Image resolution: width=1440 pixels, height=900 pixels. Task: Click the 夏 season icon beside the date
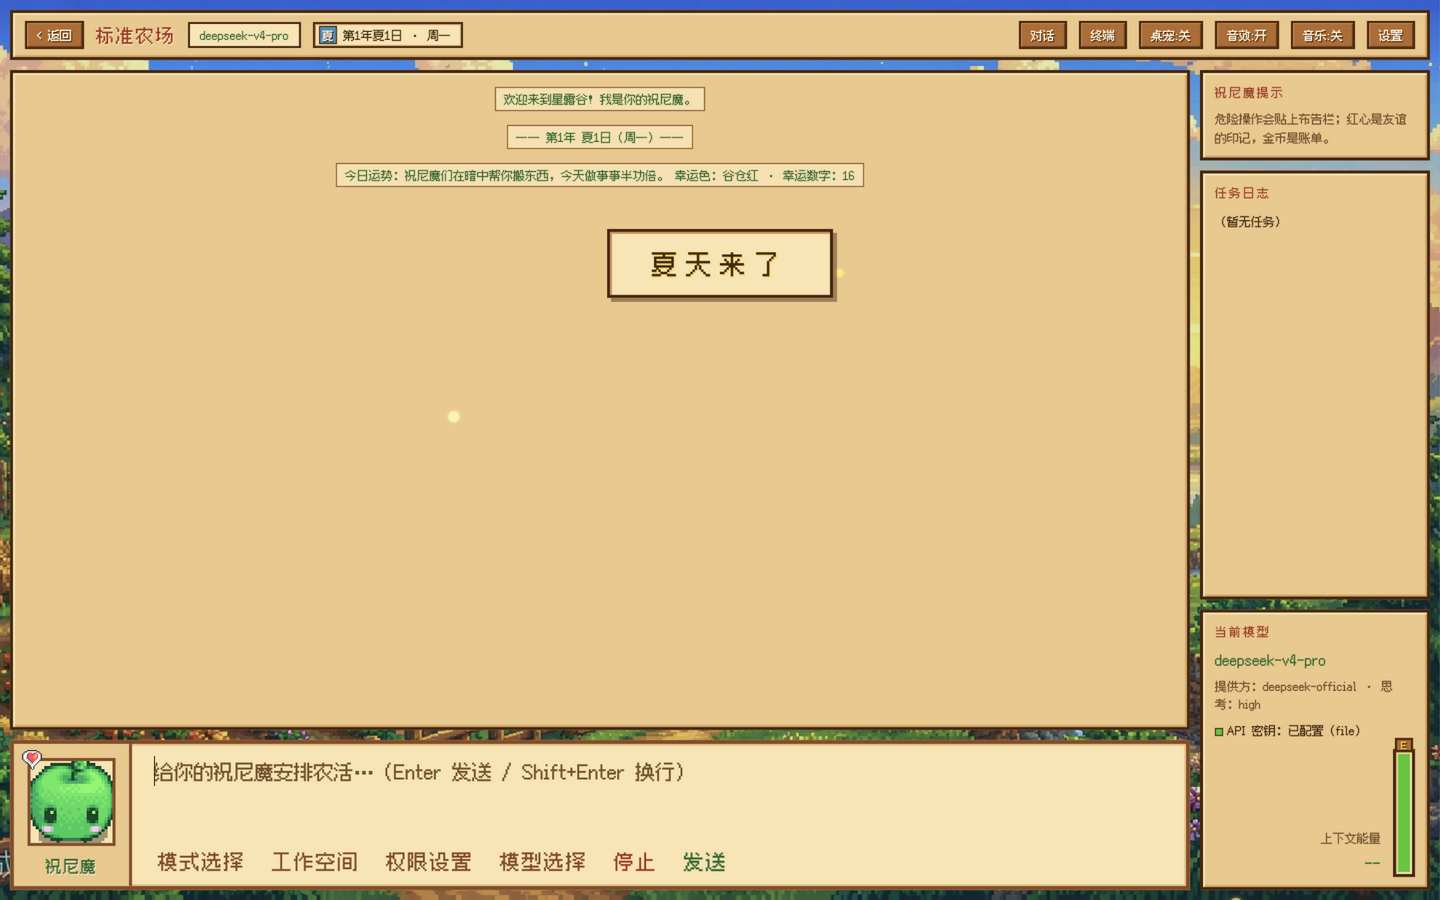click(x=327, y=35)
